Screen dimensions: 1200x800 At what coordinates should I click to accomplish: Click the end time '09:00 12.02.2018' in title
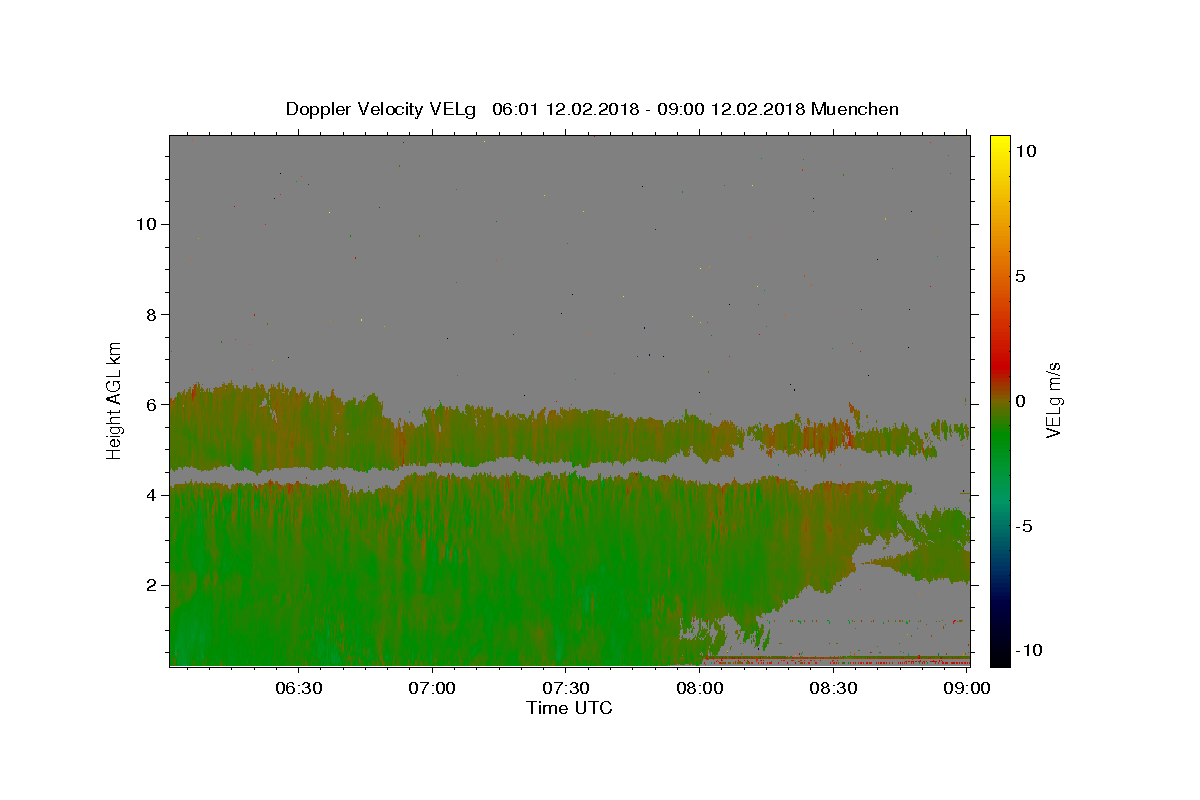[x=732, y=109]
